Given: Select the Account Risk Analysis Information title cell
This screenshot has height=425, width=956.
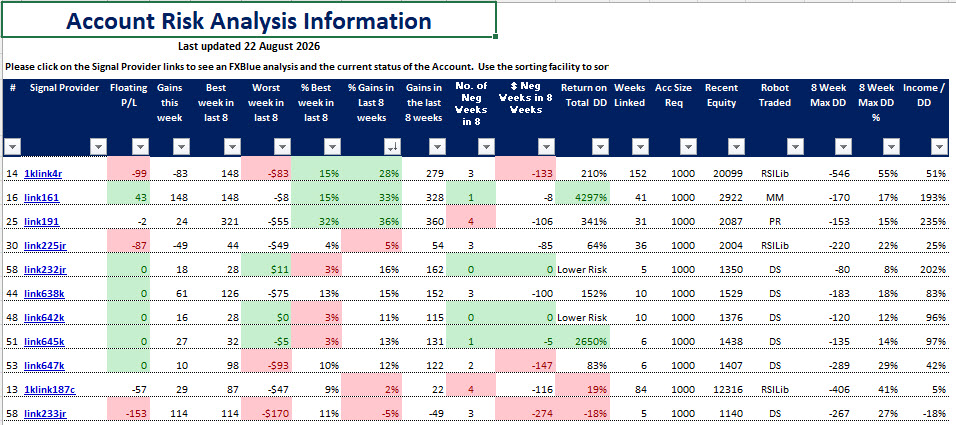Looking at the screenshot, I should pyautogui.click(x=249, y=20).
